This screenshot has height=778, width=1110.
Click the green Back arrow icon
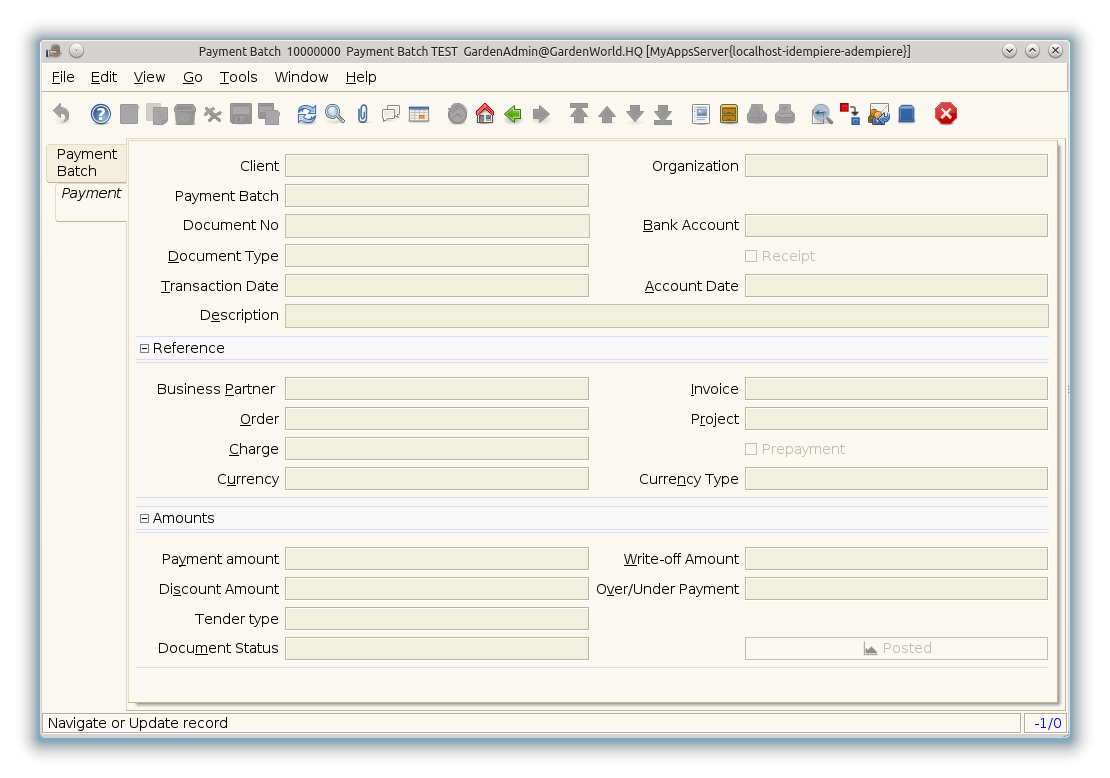(513, 114)
